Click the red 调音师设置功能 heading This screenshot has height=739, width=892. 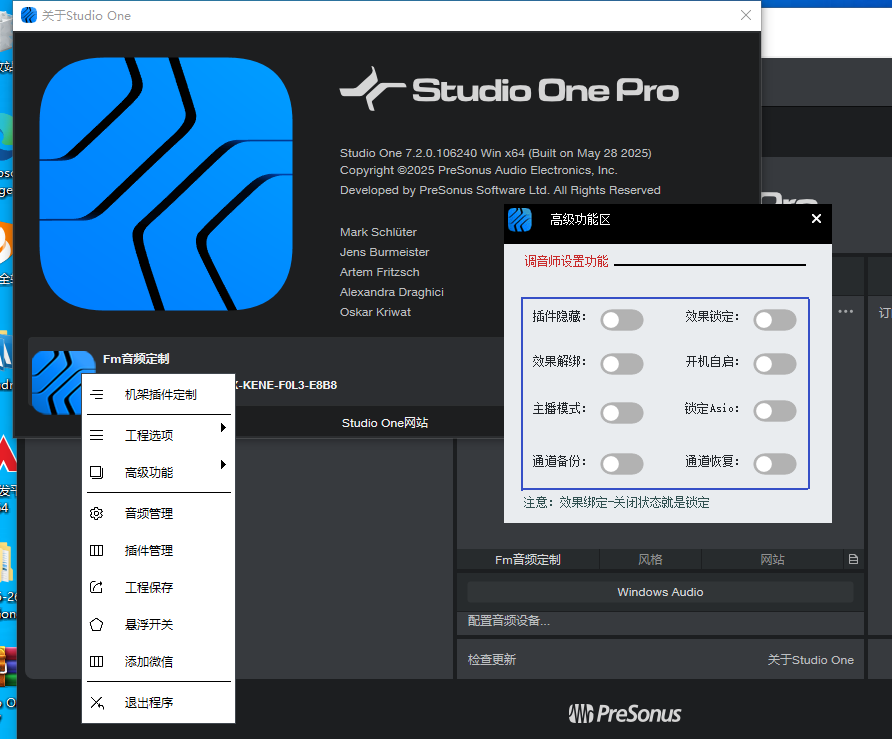point(566,262)
